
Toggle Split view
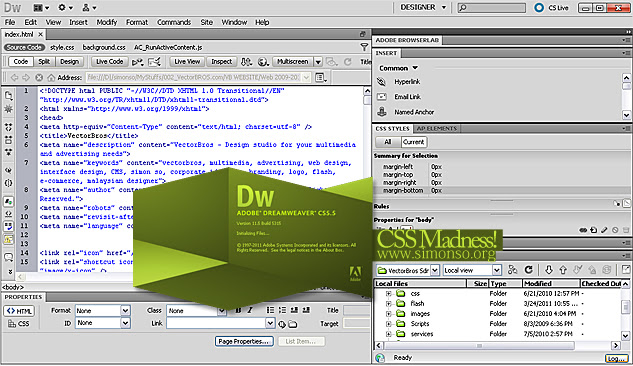44,62
